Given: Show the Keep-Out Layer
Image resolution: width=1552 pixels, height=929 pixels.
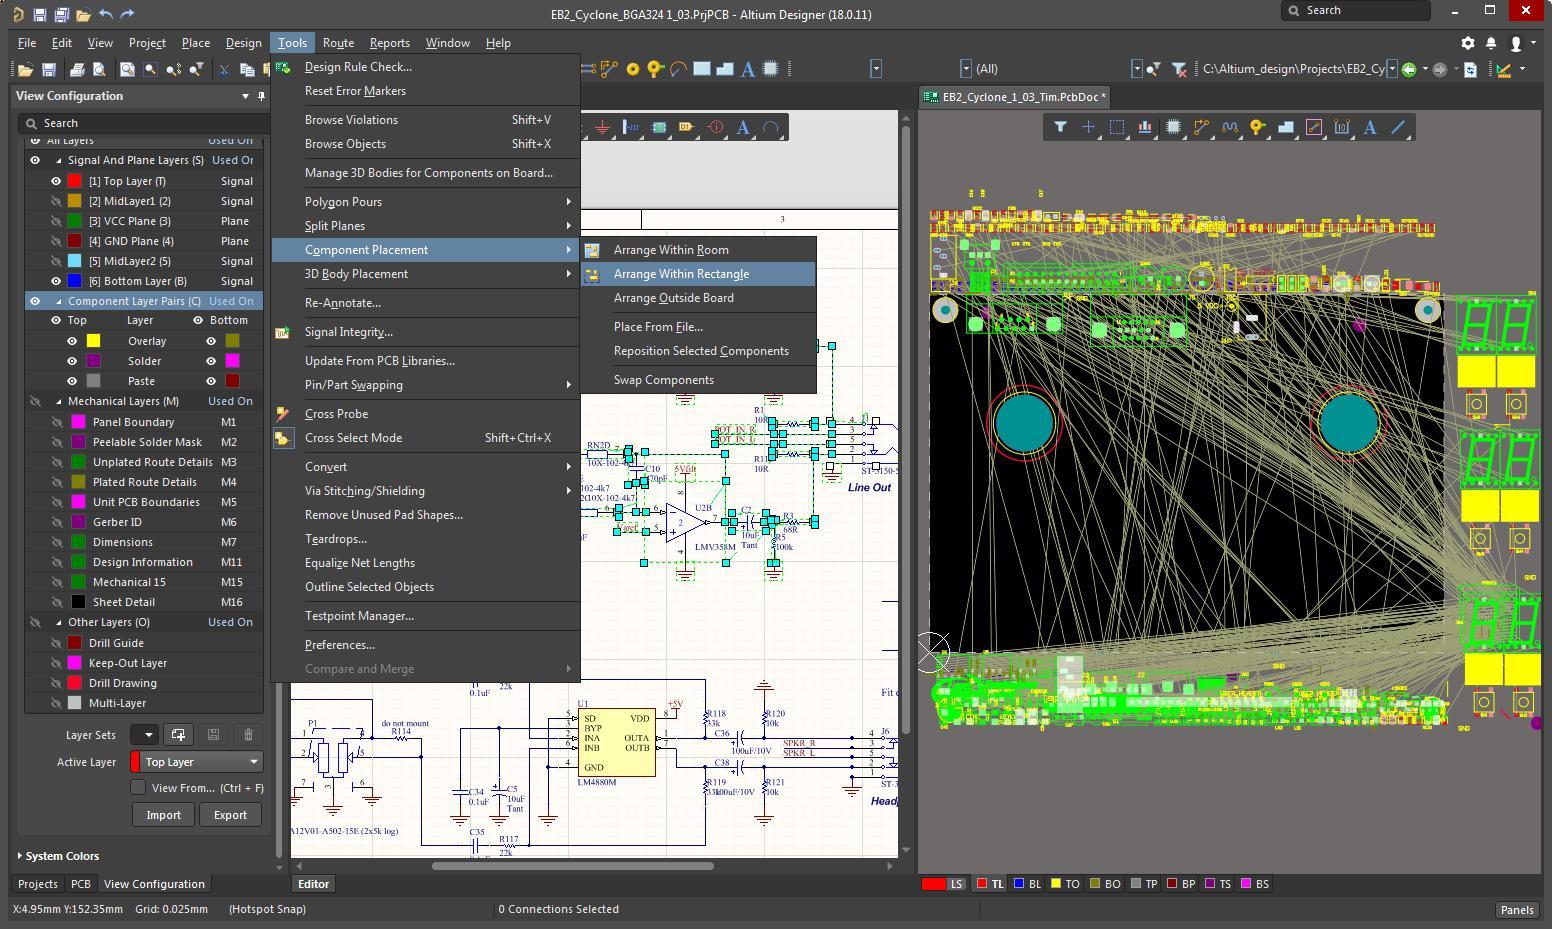Looking at the screenshot, I should click(56, 663).
